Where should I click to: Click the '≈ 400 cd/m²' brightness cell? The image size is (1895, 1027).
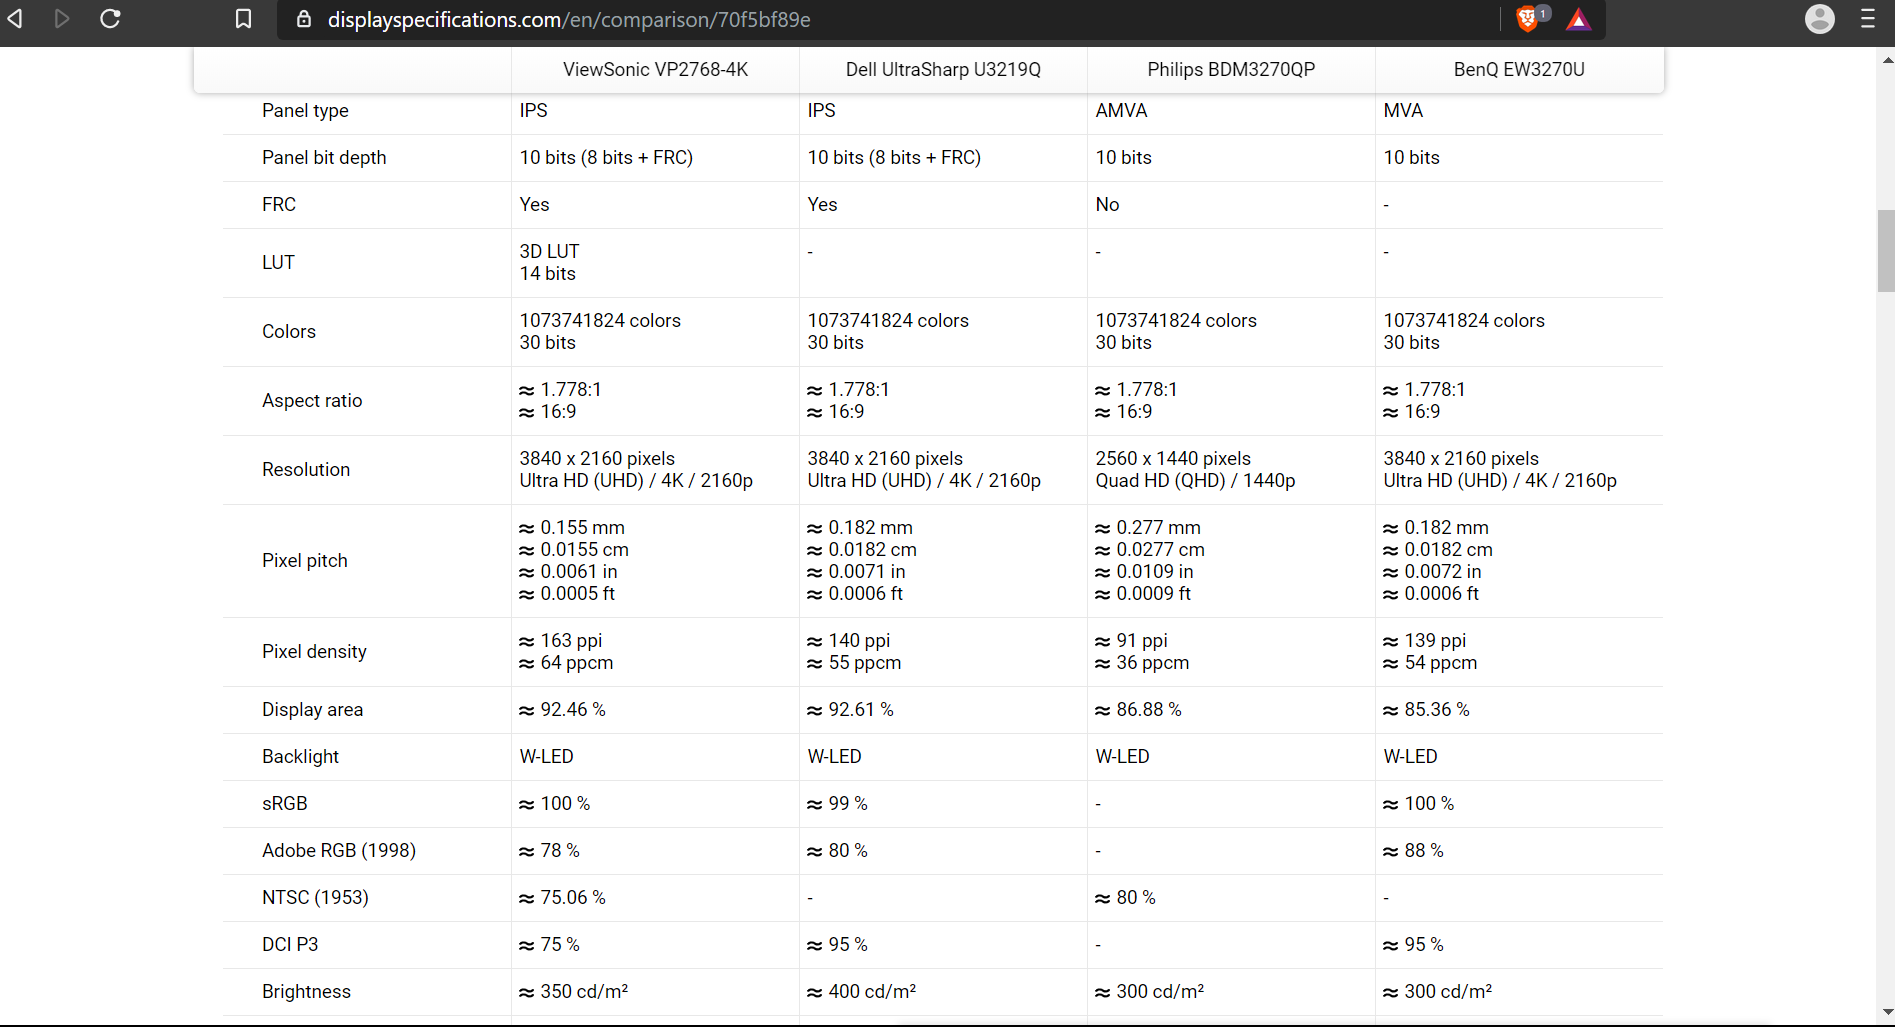click(862, 992)
